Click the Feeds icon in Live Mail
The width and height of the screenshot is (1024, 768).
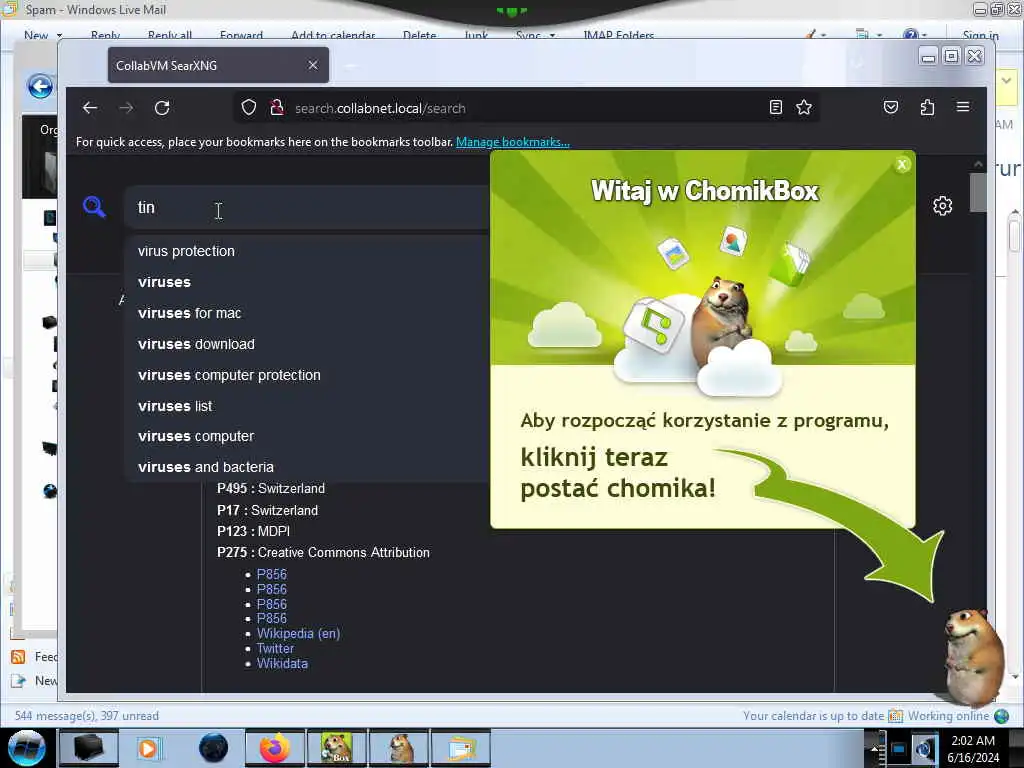click(x=18, y=656)
